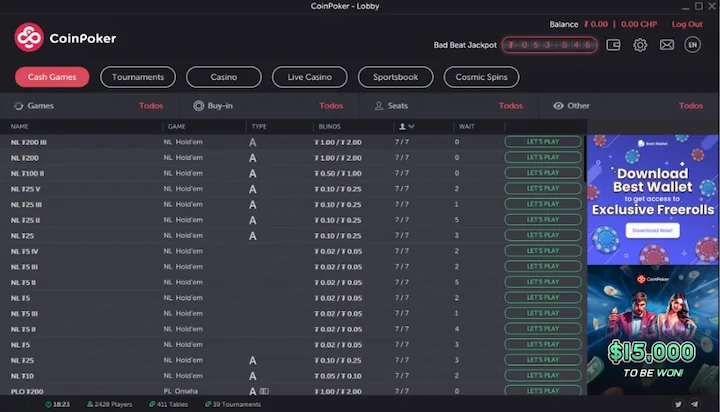Click the table list scrollbar
The width and height of the screenshot is (720, 412).
pos(585,158)
